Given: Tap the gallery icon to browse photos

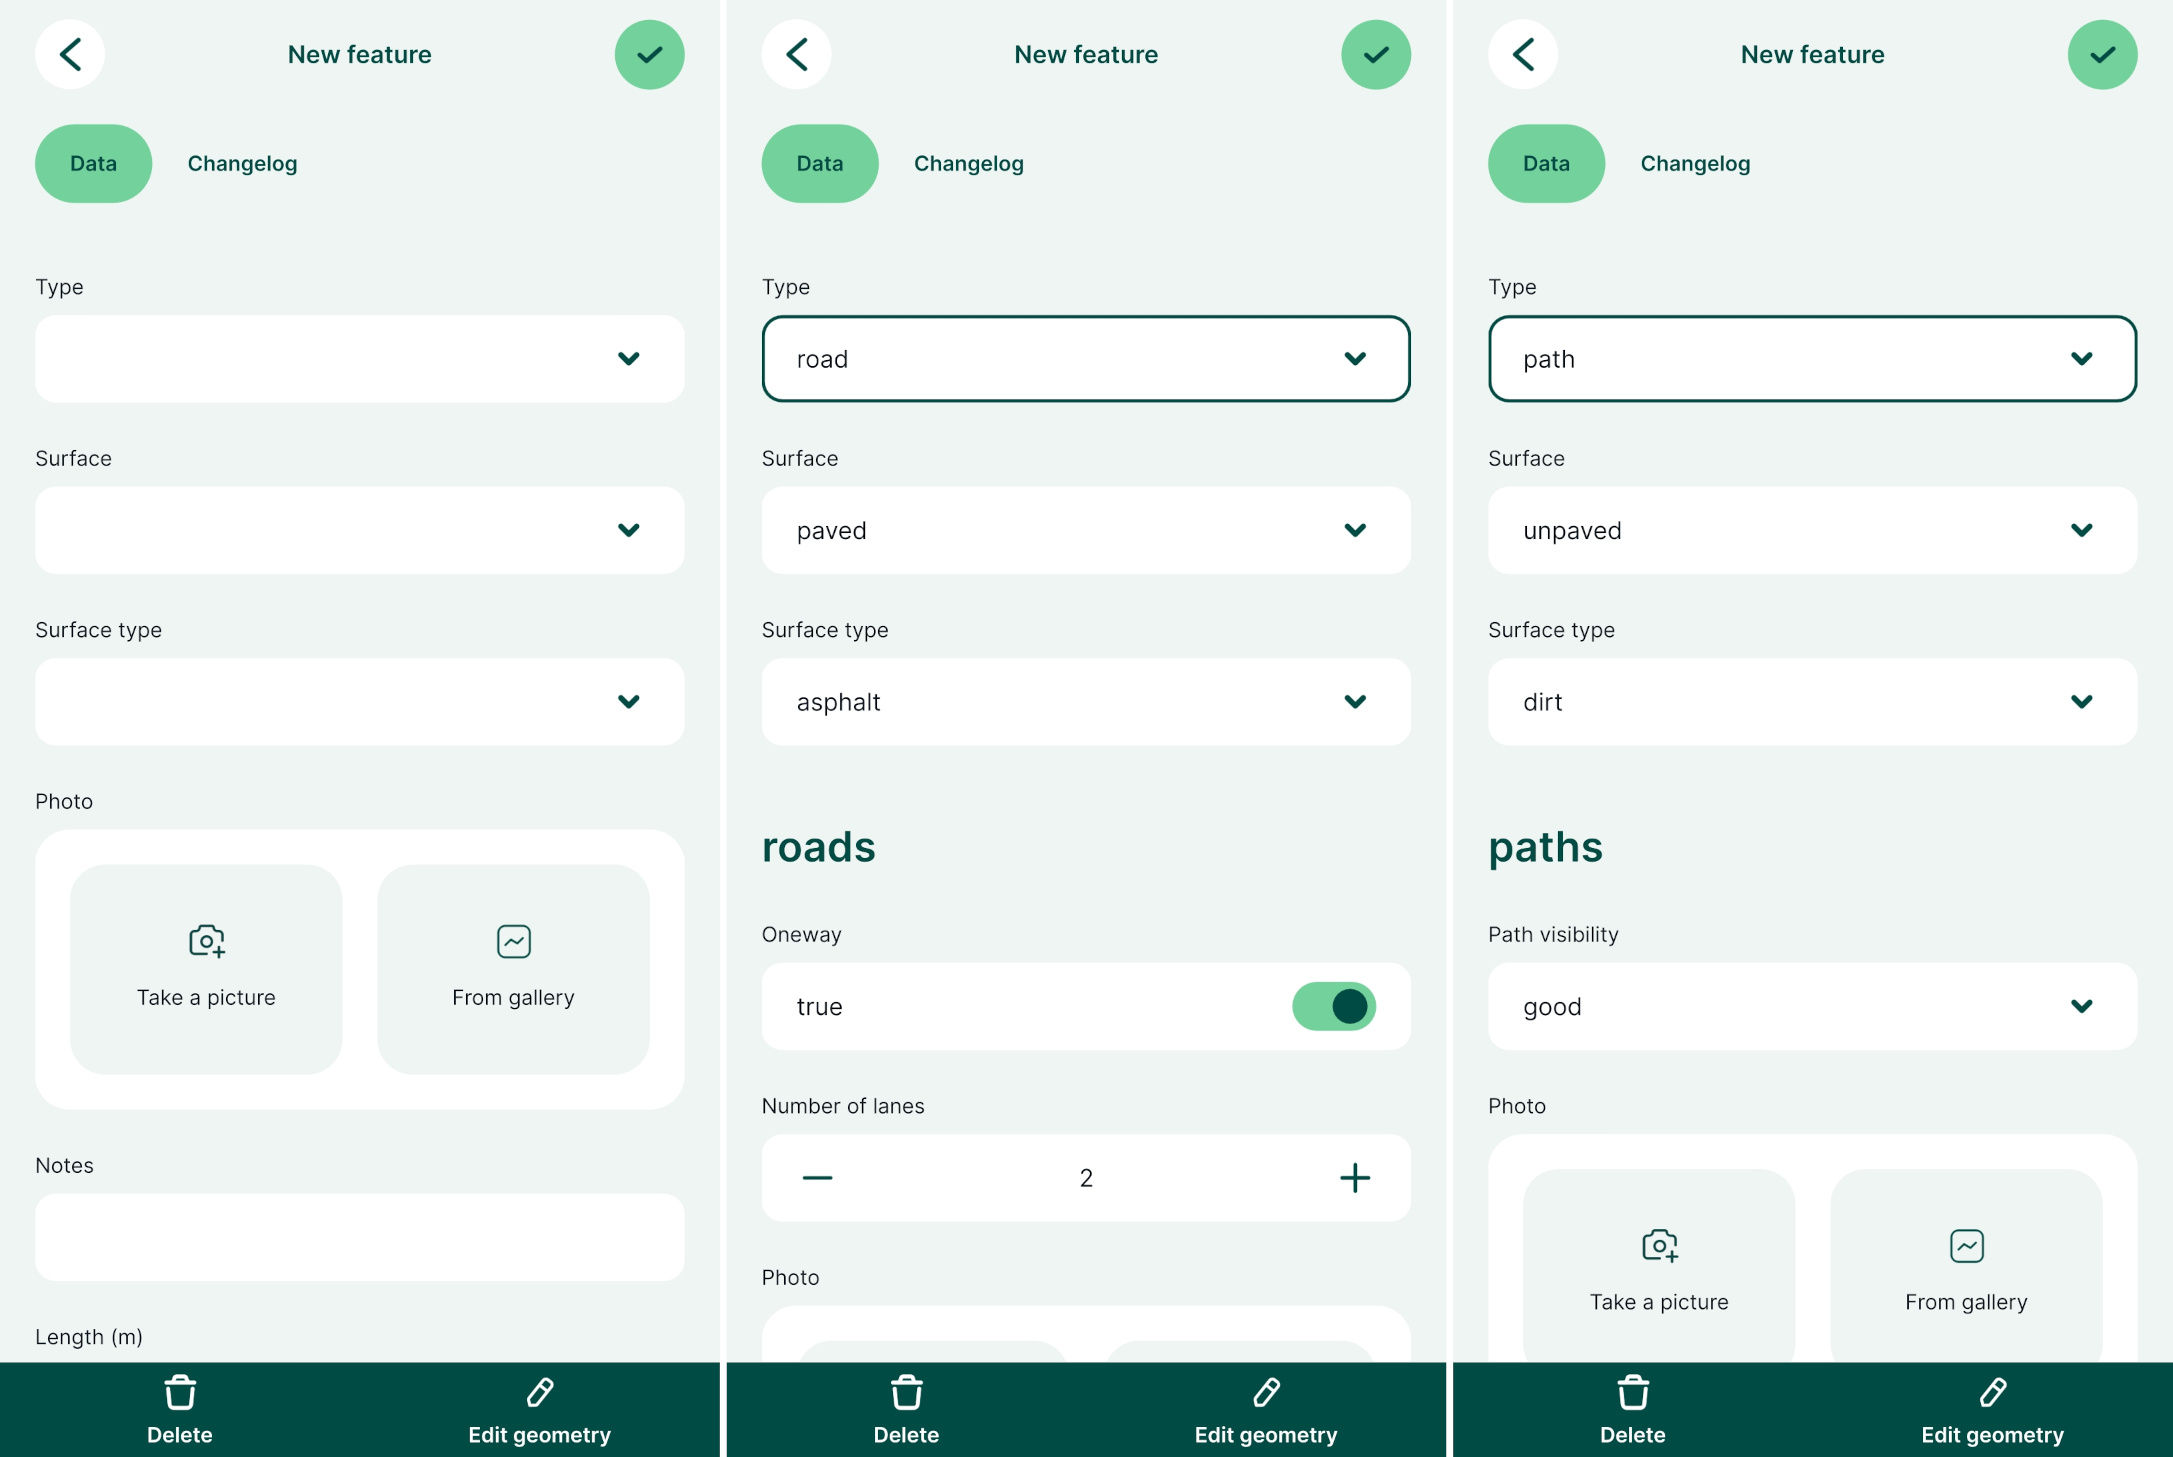Looking at the screenshot, I should click(514, 942).
